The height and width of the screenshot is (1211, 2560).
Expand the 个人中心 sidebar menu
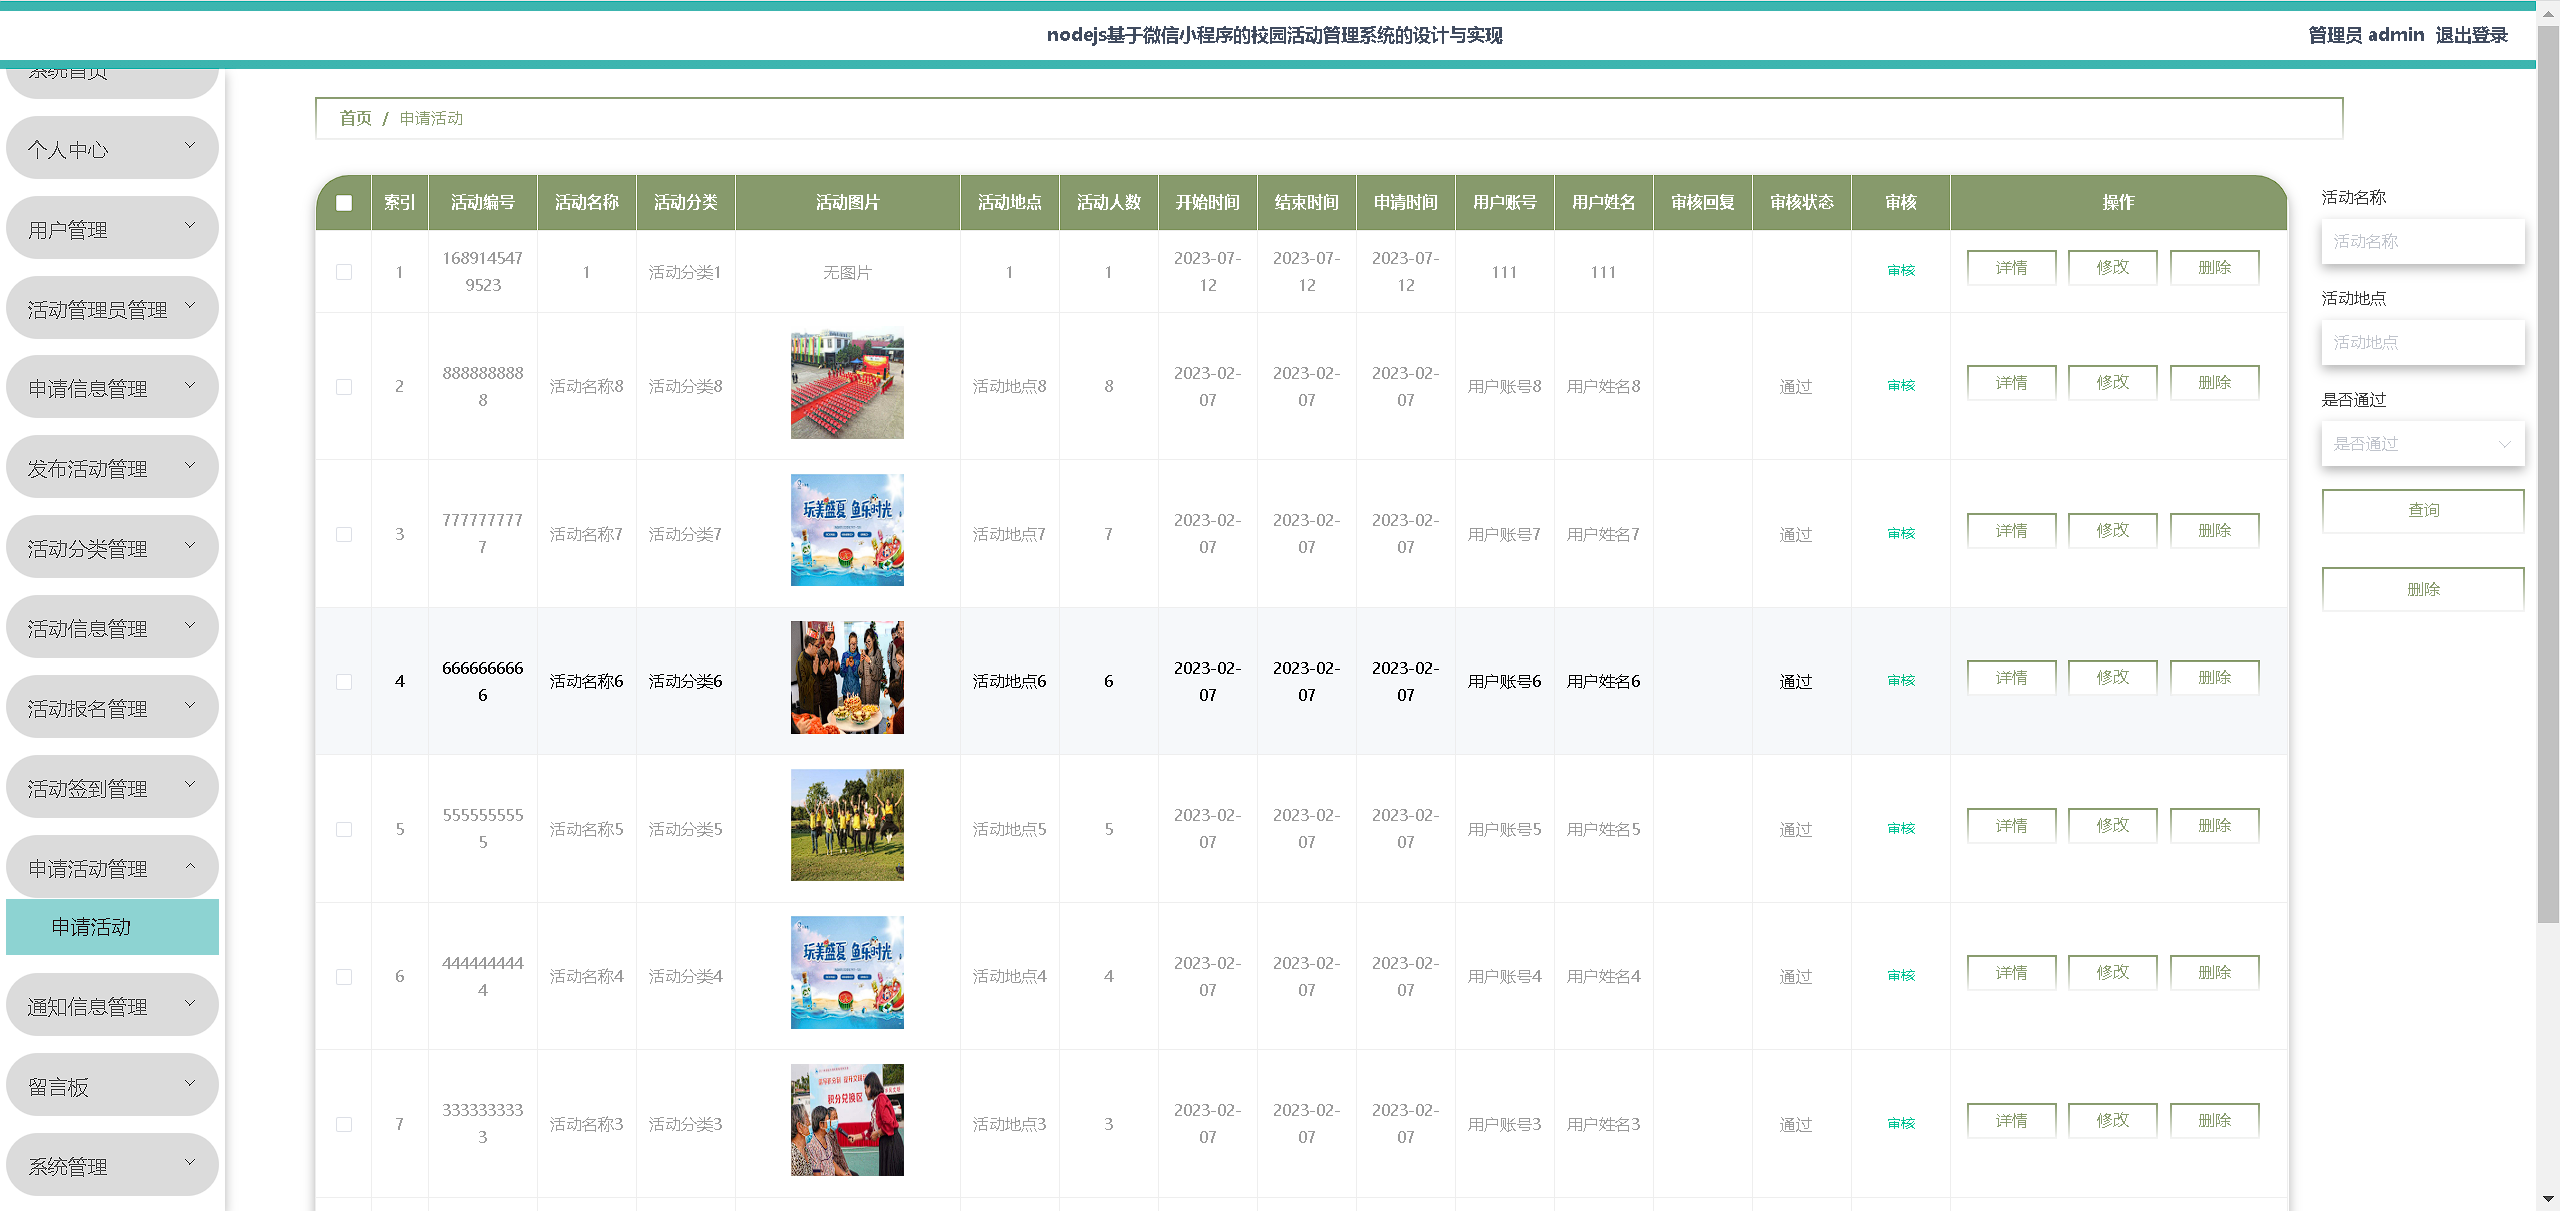(x=112, y=149)
